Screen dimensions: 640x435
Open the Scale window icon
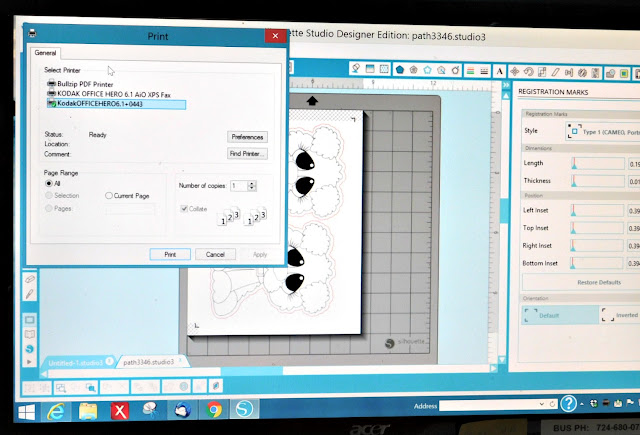click(542, 73)
